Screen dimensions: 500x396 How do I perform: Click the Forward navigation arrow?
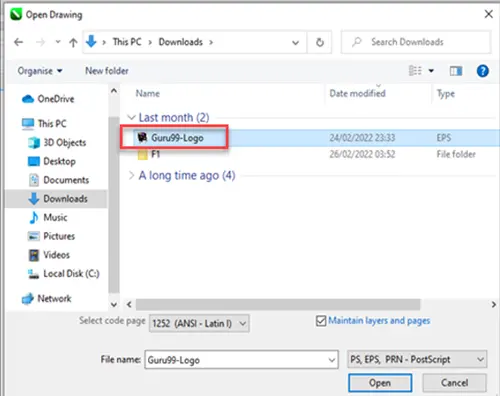point(40,42)
